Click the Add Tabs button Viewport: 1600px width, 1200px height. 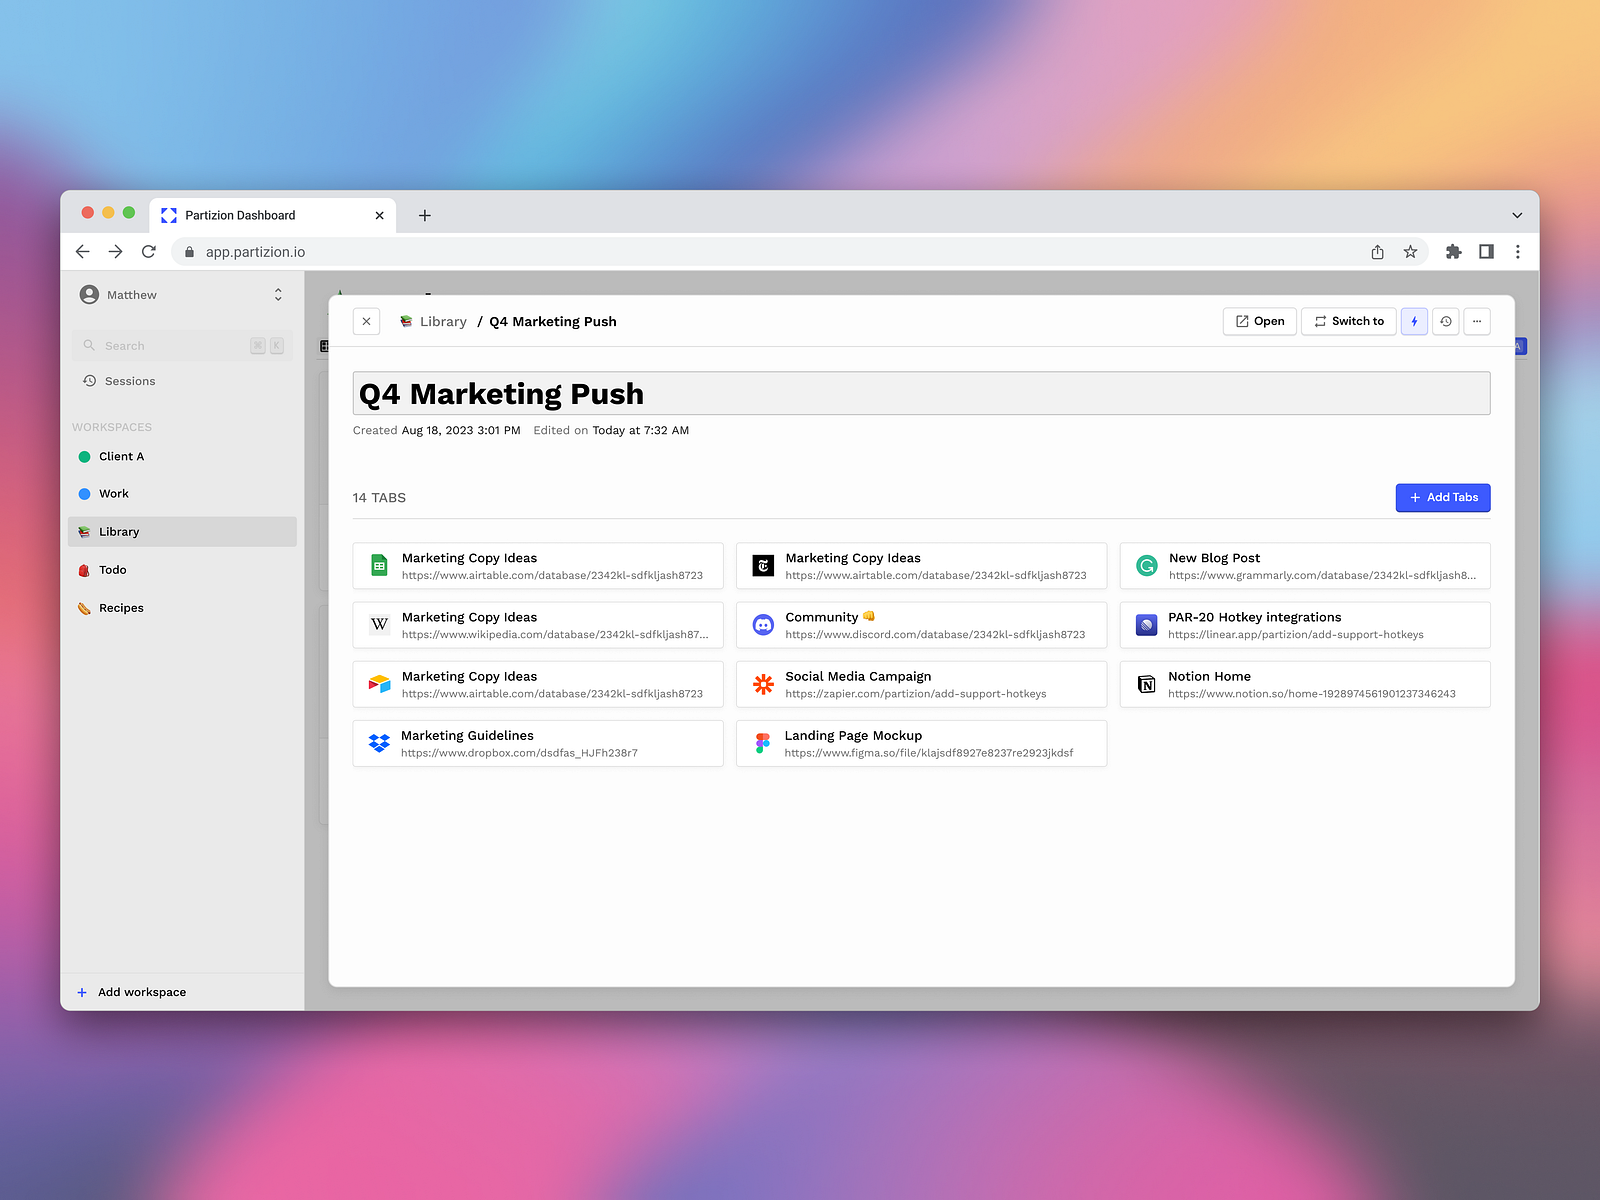[1443, 497]
